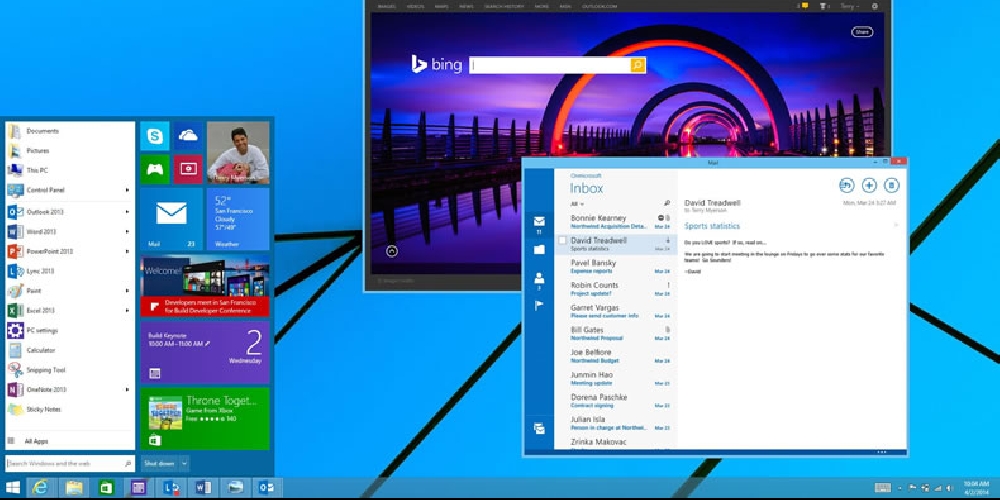Open the purple Build Keynote calendar tile
Viewport: 1000px width, 500px height.
(x=205, y=352)
